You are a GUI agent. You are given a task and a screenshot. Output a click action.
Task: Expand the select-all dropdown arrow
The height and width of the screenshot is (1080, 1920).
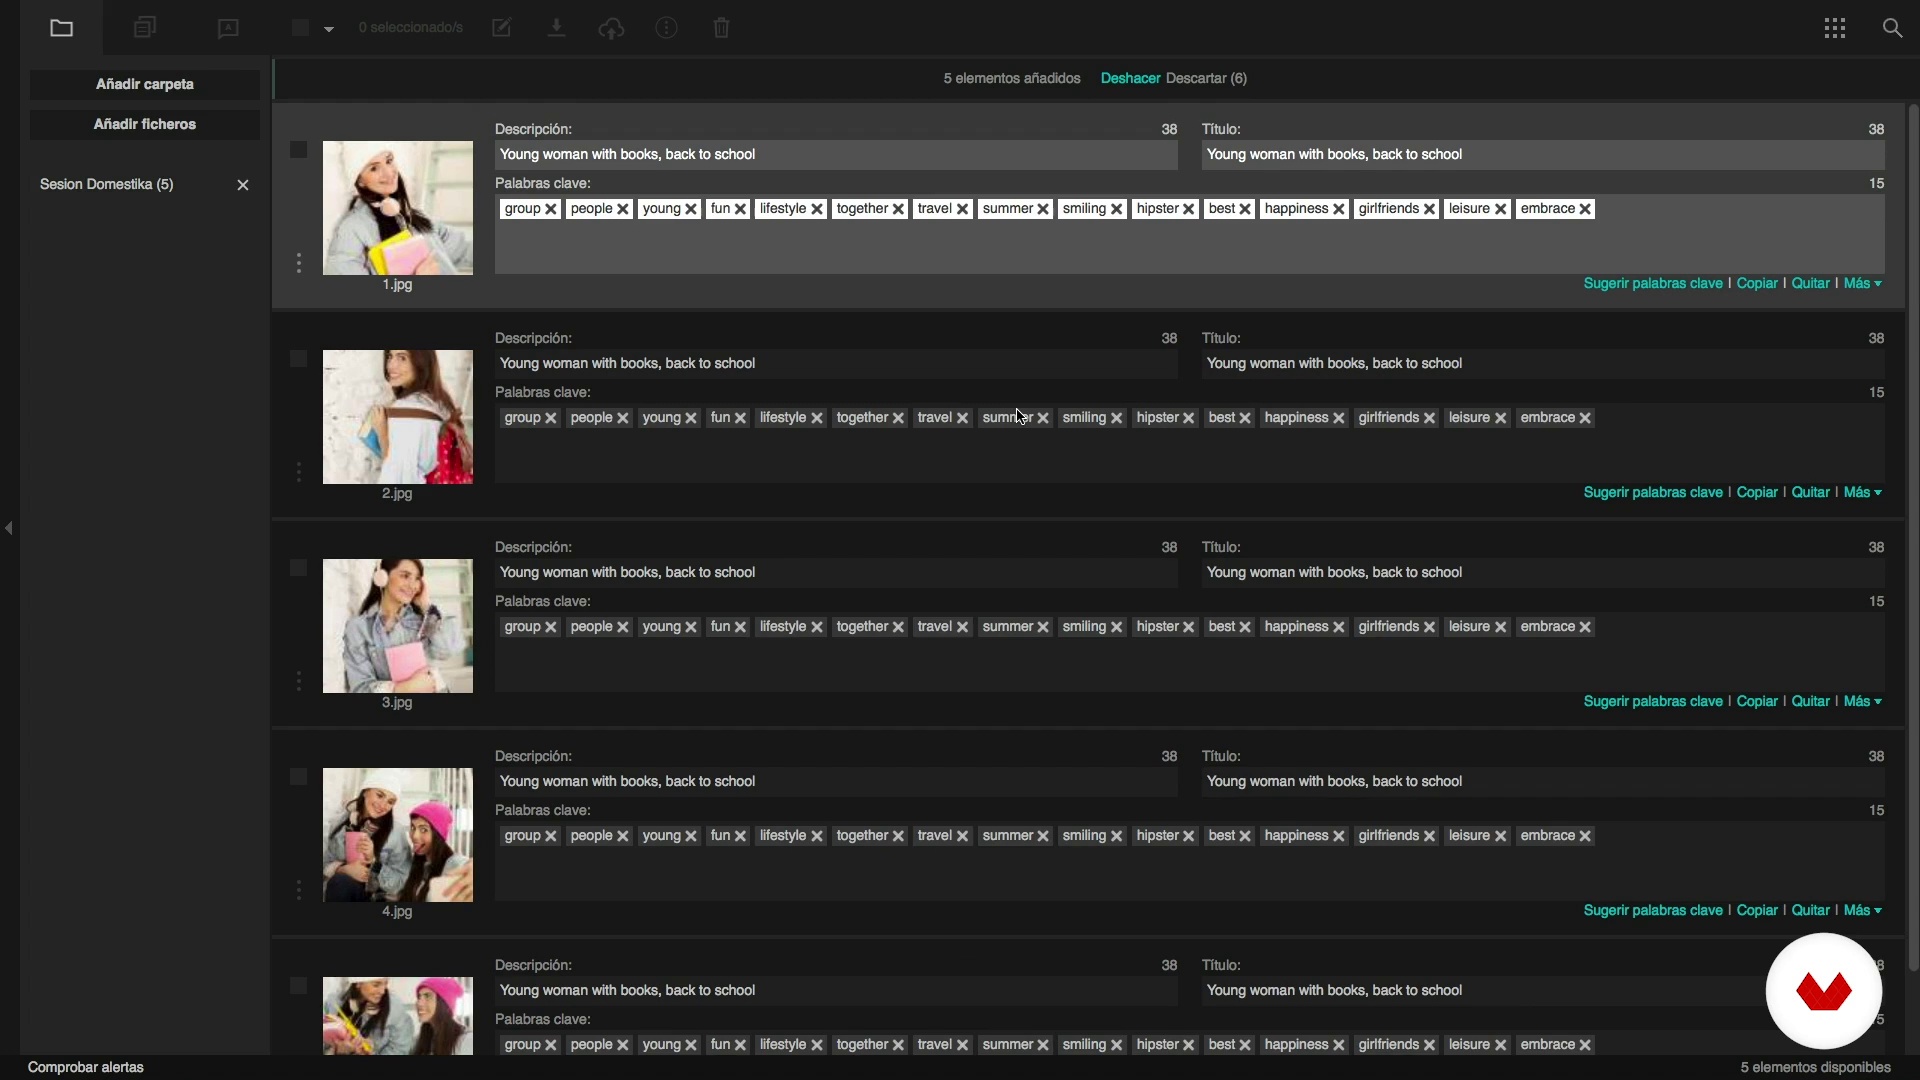pos(328,29)
